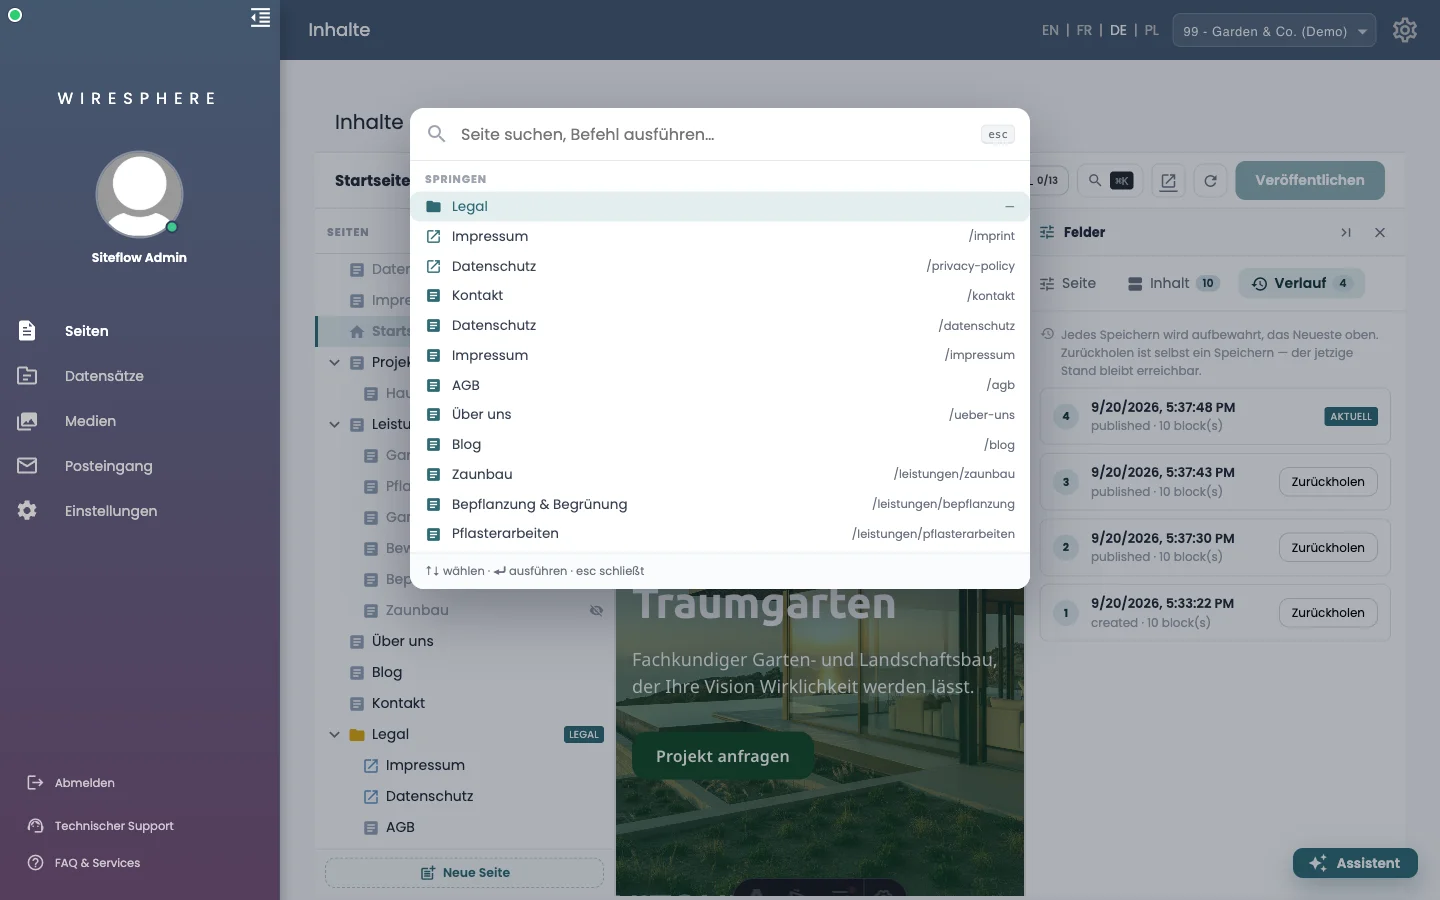This screenshot has height=900, width=1440.
Task: Switch language to EN
Action: tap(1050, 30)
